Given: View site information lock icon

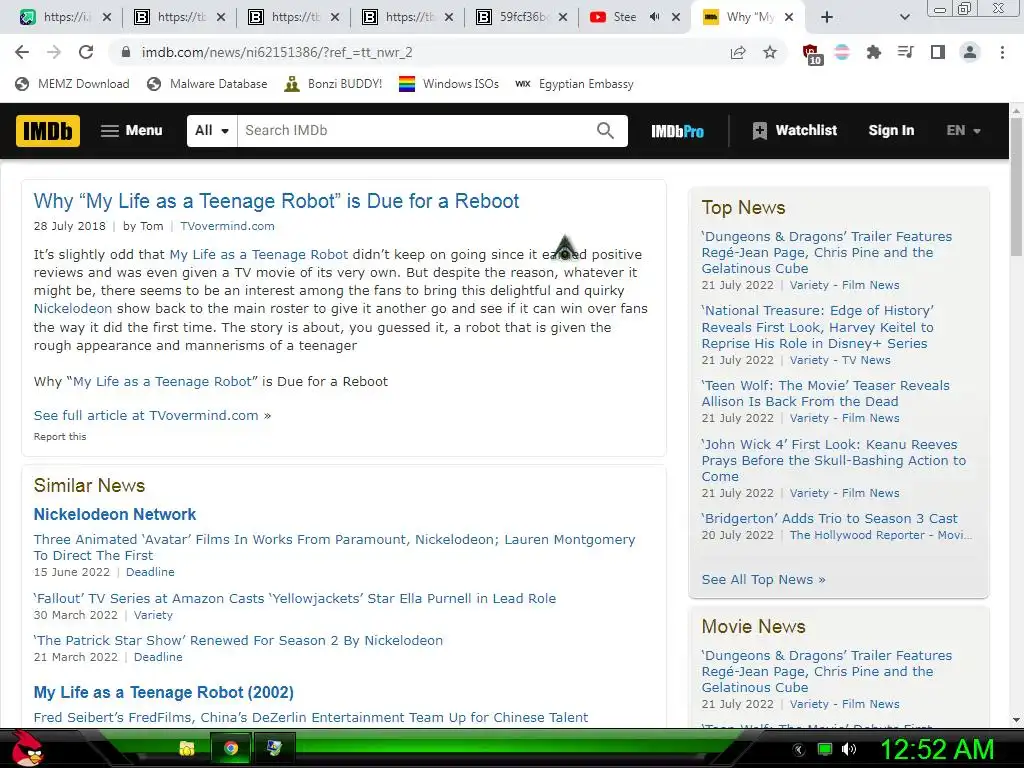Looking at the screenshot, I should [126, 52].
